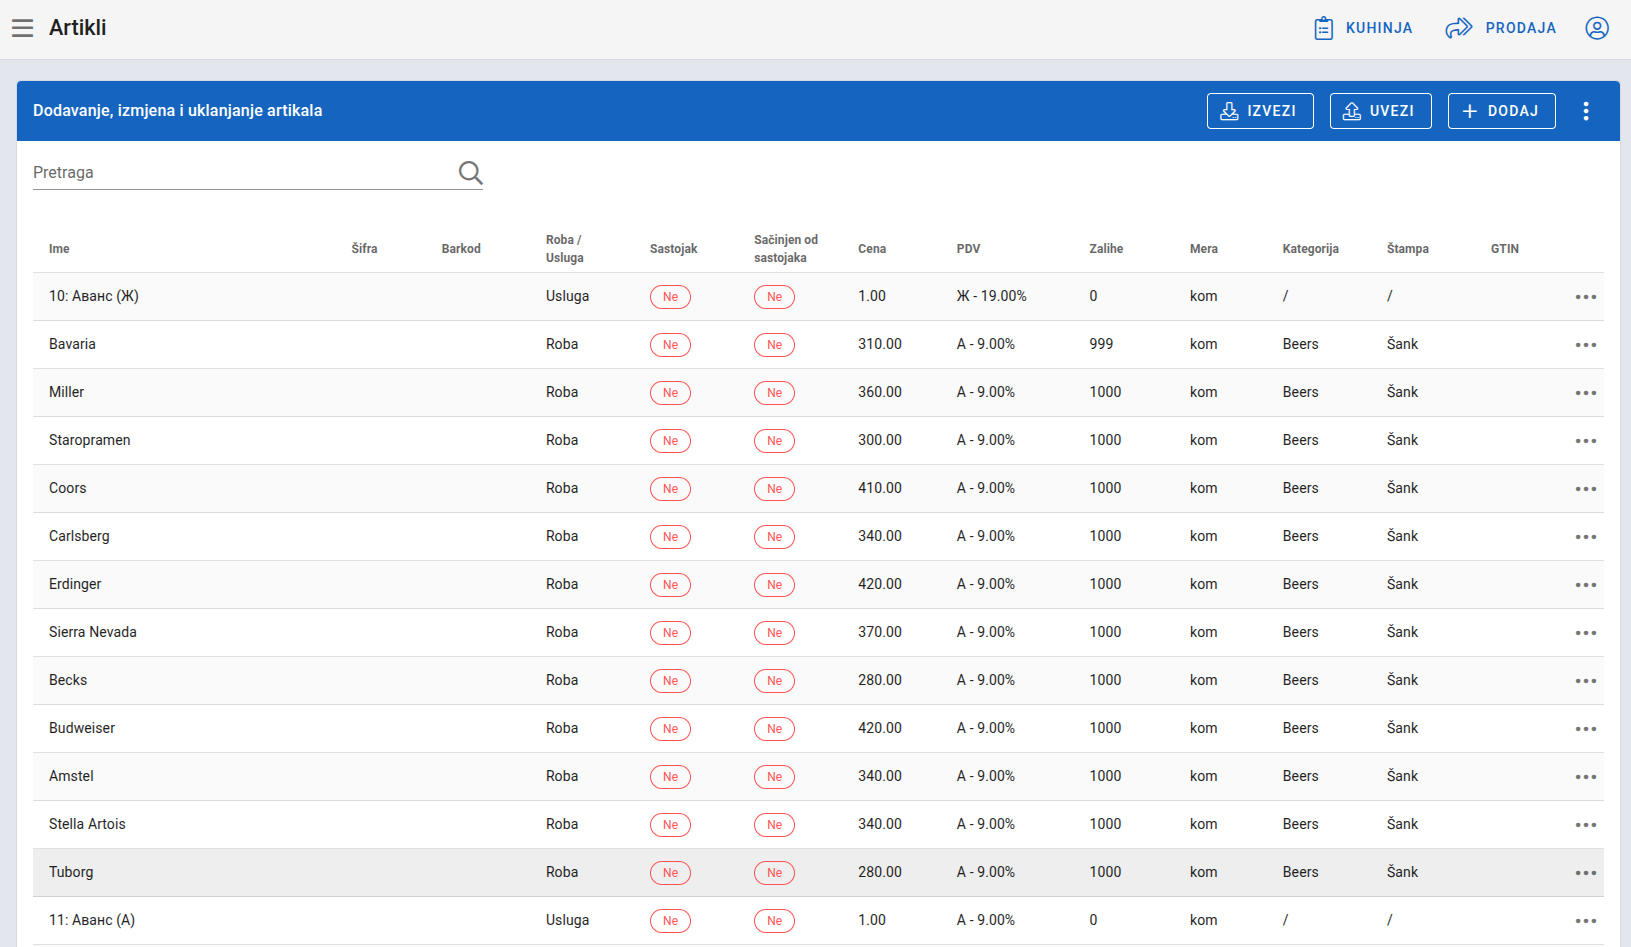Click the Ime column header
The image size is (1631, 947).
pos(59,249)
